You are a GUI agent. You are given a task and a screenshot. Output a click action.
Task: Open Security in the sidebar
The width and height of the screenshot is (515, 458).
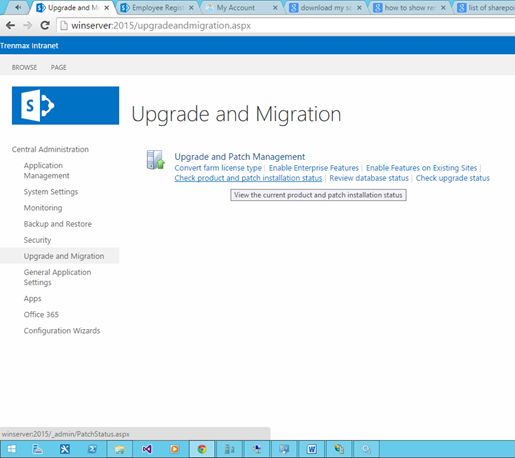tap(37, 240)
